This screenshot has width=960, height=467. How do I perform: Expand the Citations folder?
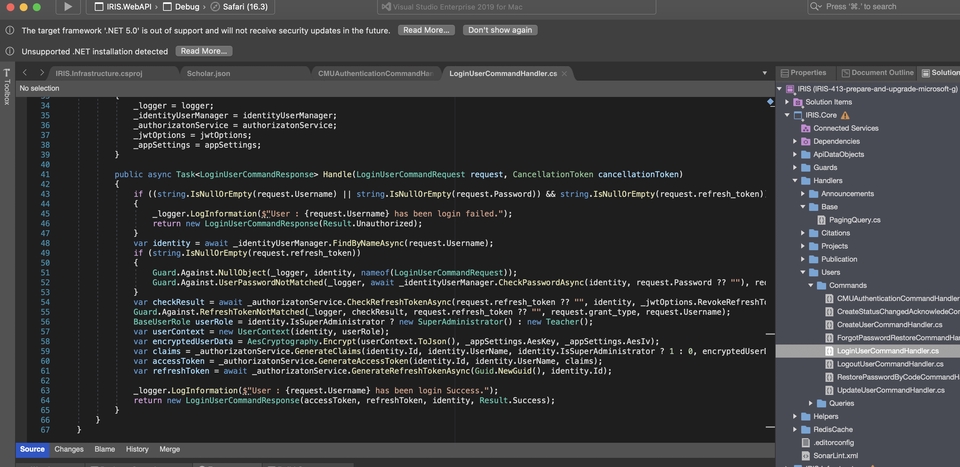click(803, 233)
